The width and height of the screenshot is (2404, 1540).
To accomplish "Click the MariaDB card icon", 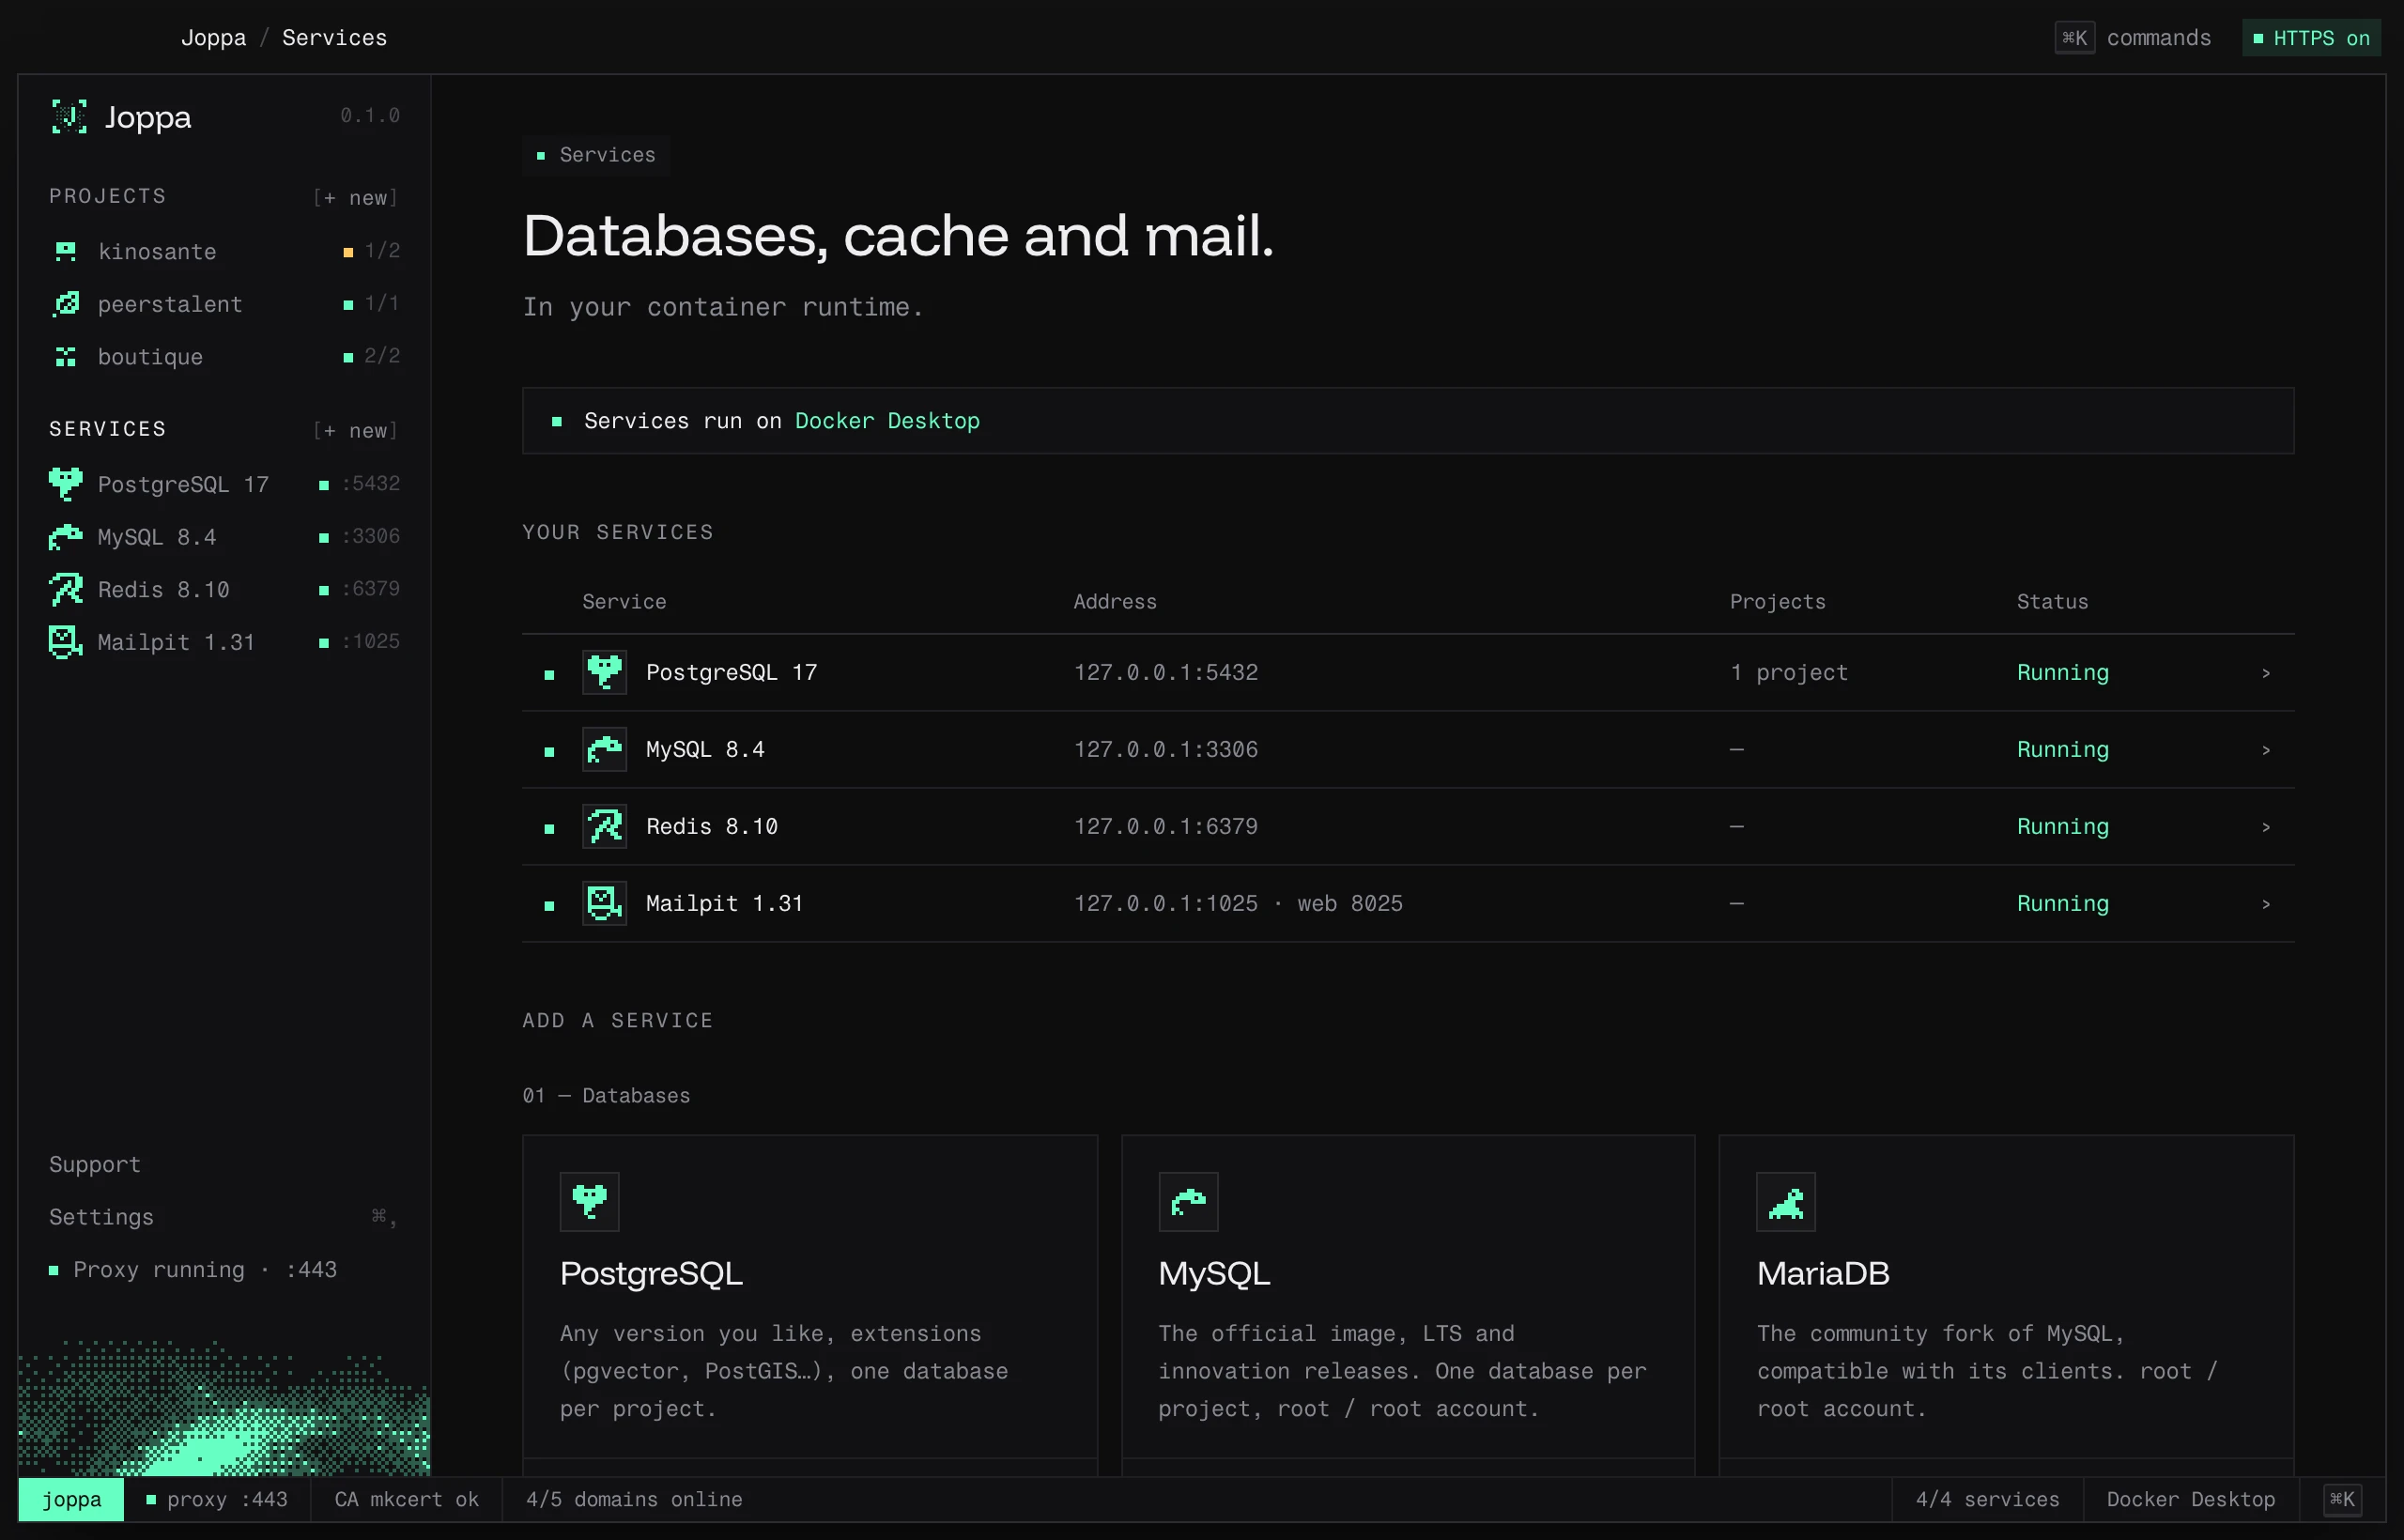I will [x=1786, y=1201].
